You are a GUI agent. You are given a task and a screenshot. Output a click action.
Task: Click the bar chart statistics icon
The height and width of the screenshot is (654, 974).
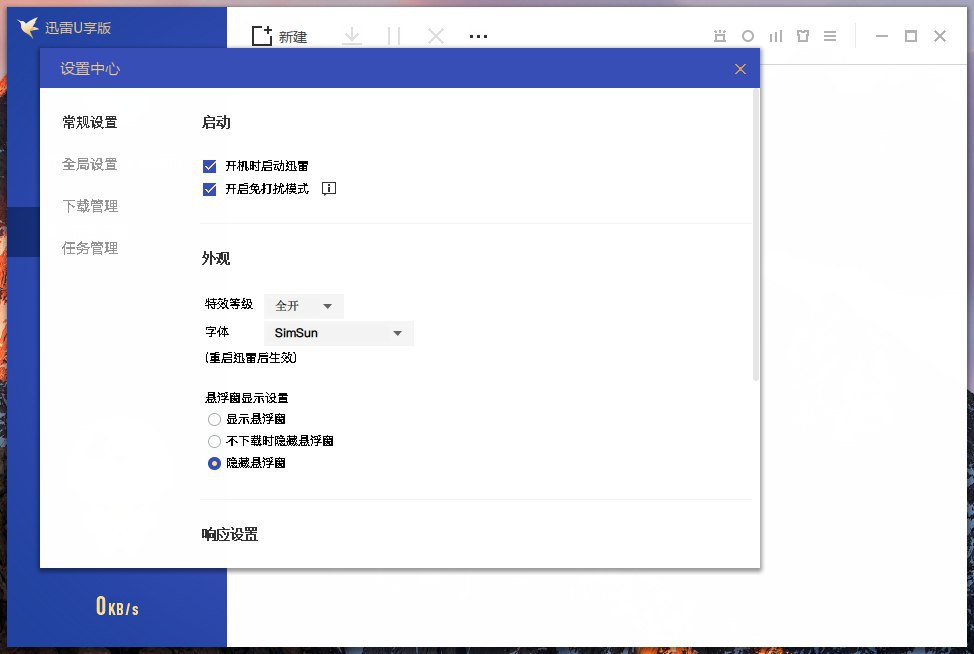point(775,36)
